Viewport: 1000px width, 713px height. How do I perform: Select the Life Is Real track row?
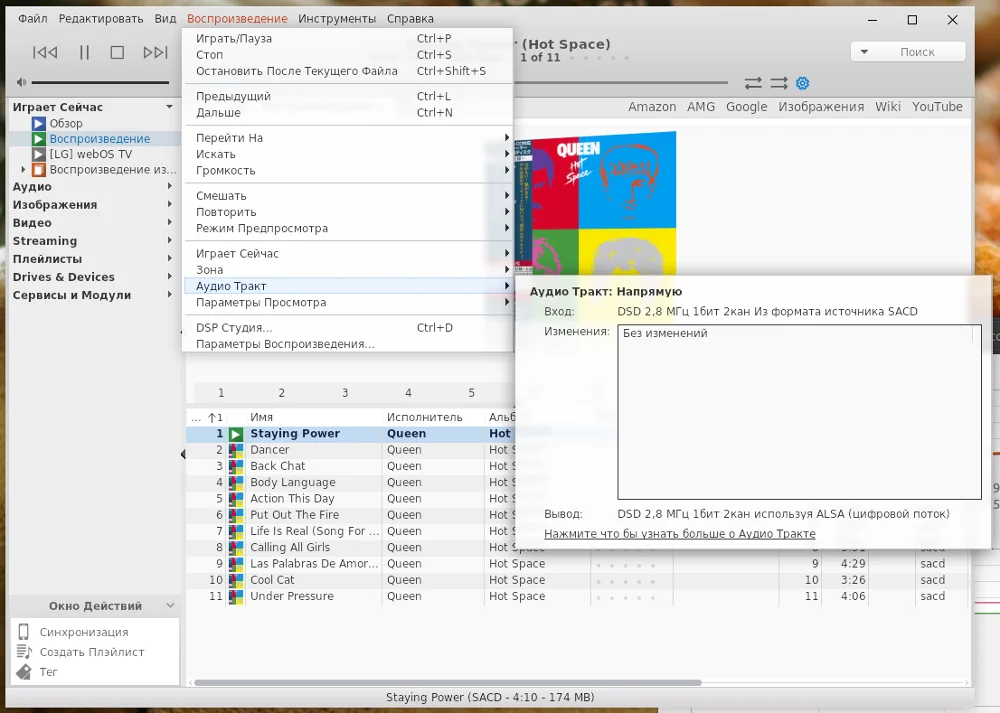click(349, 531)
